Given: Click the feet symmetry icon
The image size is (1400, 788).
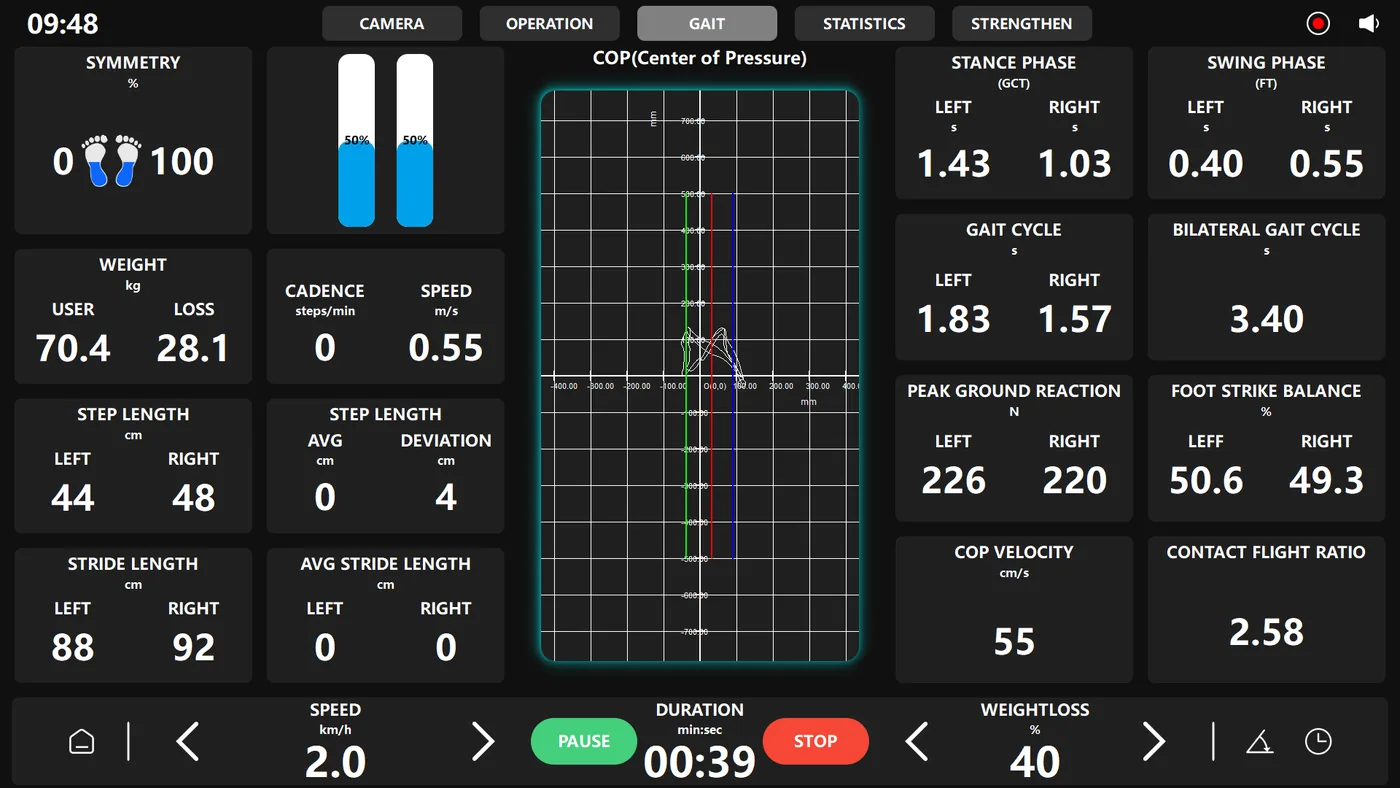Looking at the screenshot, I should [112, 160].
